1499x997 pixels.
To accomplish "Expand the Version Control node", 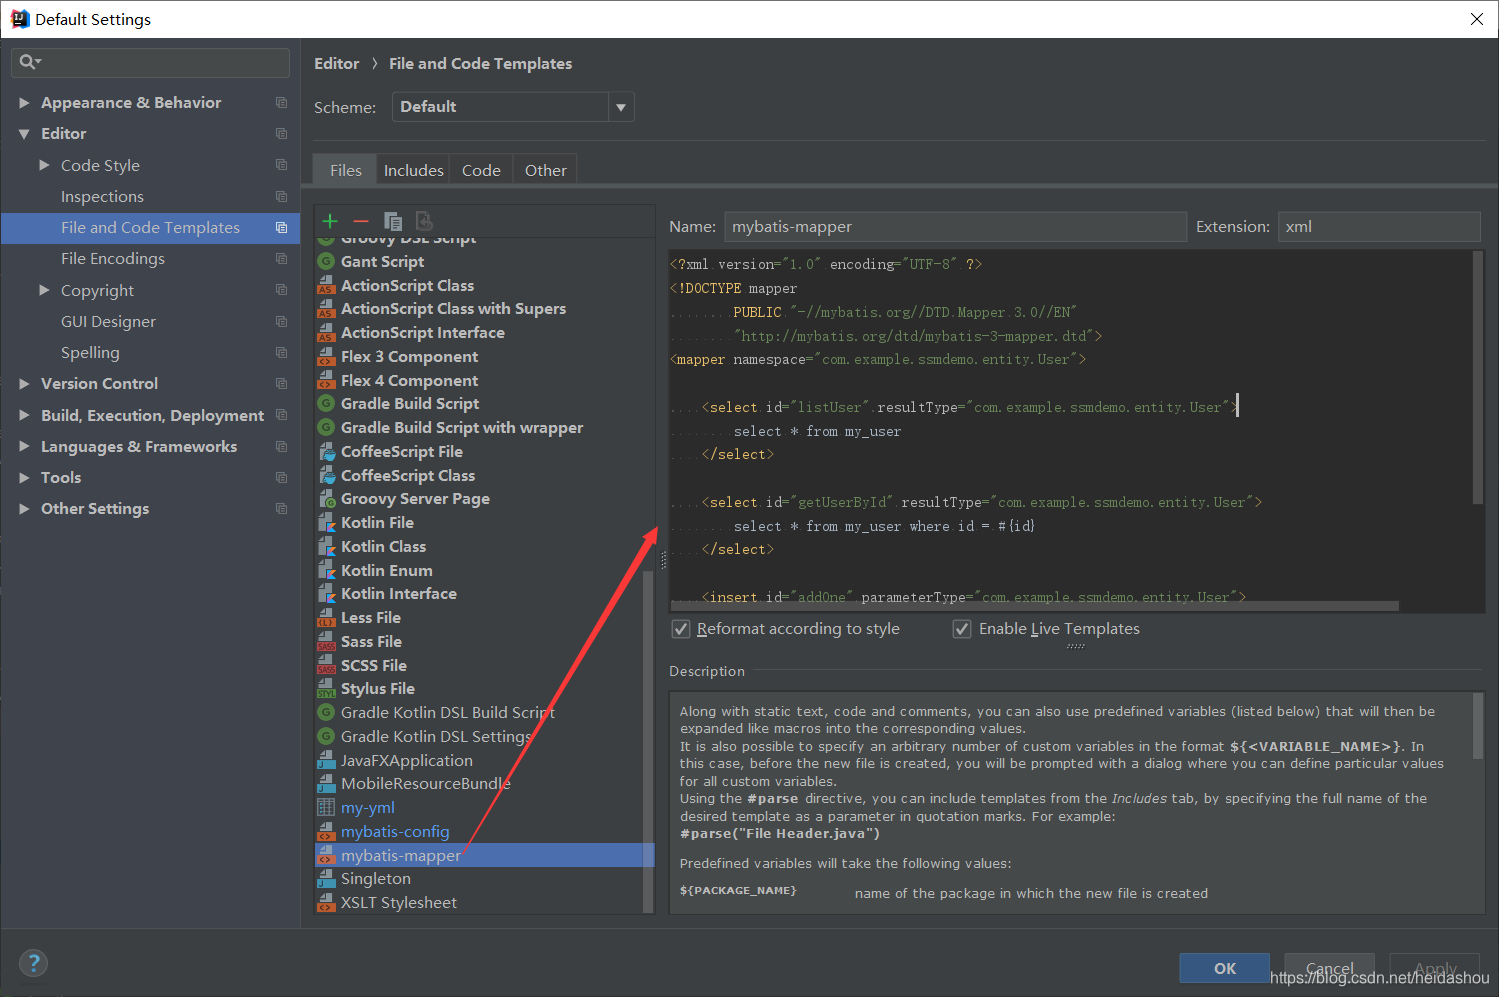I will [x=24, y=384].
